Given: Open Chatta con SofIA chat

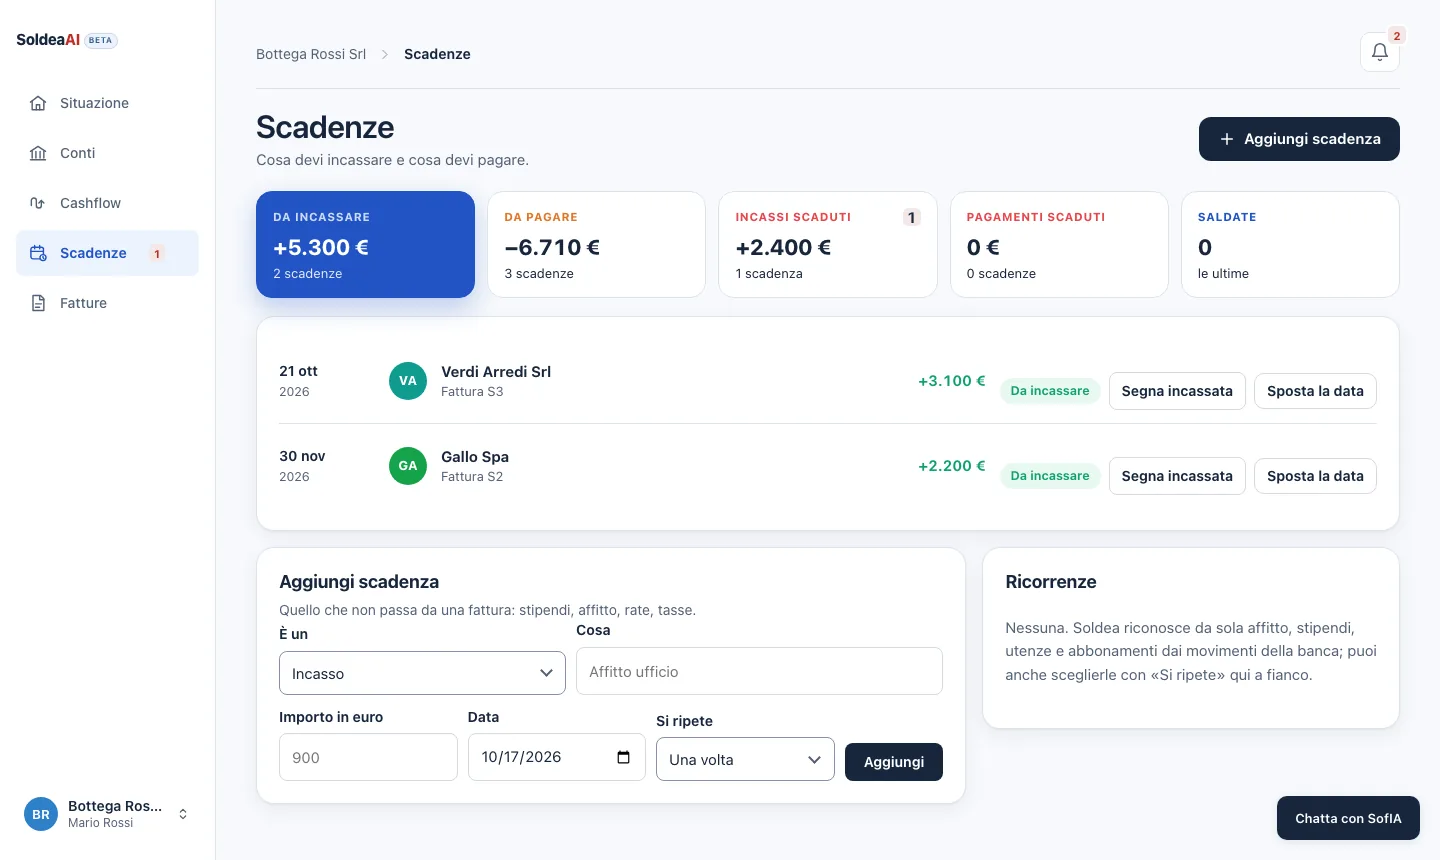Looking at the screenshot, I should 1348,818.
